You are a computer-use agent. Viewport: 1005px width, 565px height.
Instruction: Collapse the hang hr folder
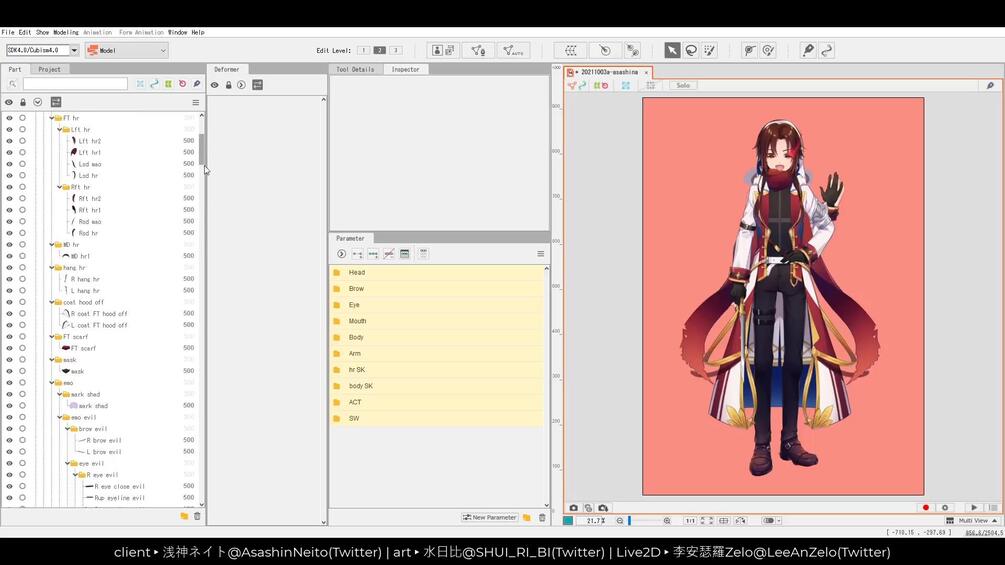click(52, 268)
